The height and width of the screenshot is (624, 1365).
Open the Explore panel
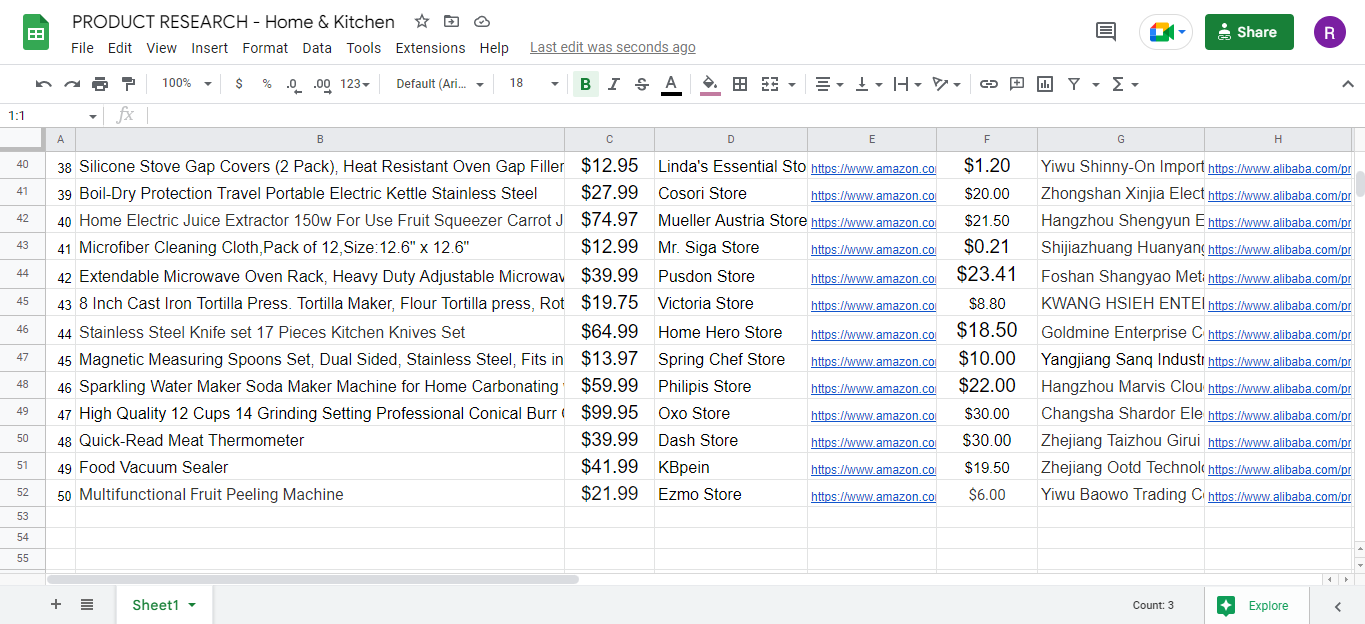(1256, 605)
